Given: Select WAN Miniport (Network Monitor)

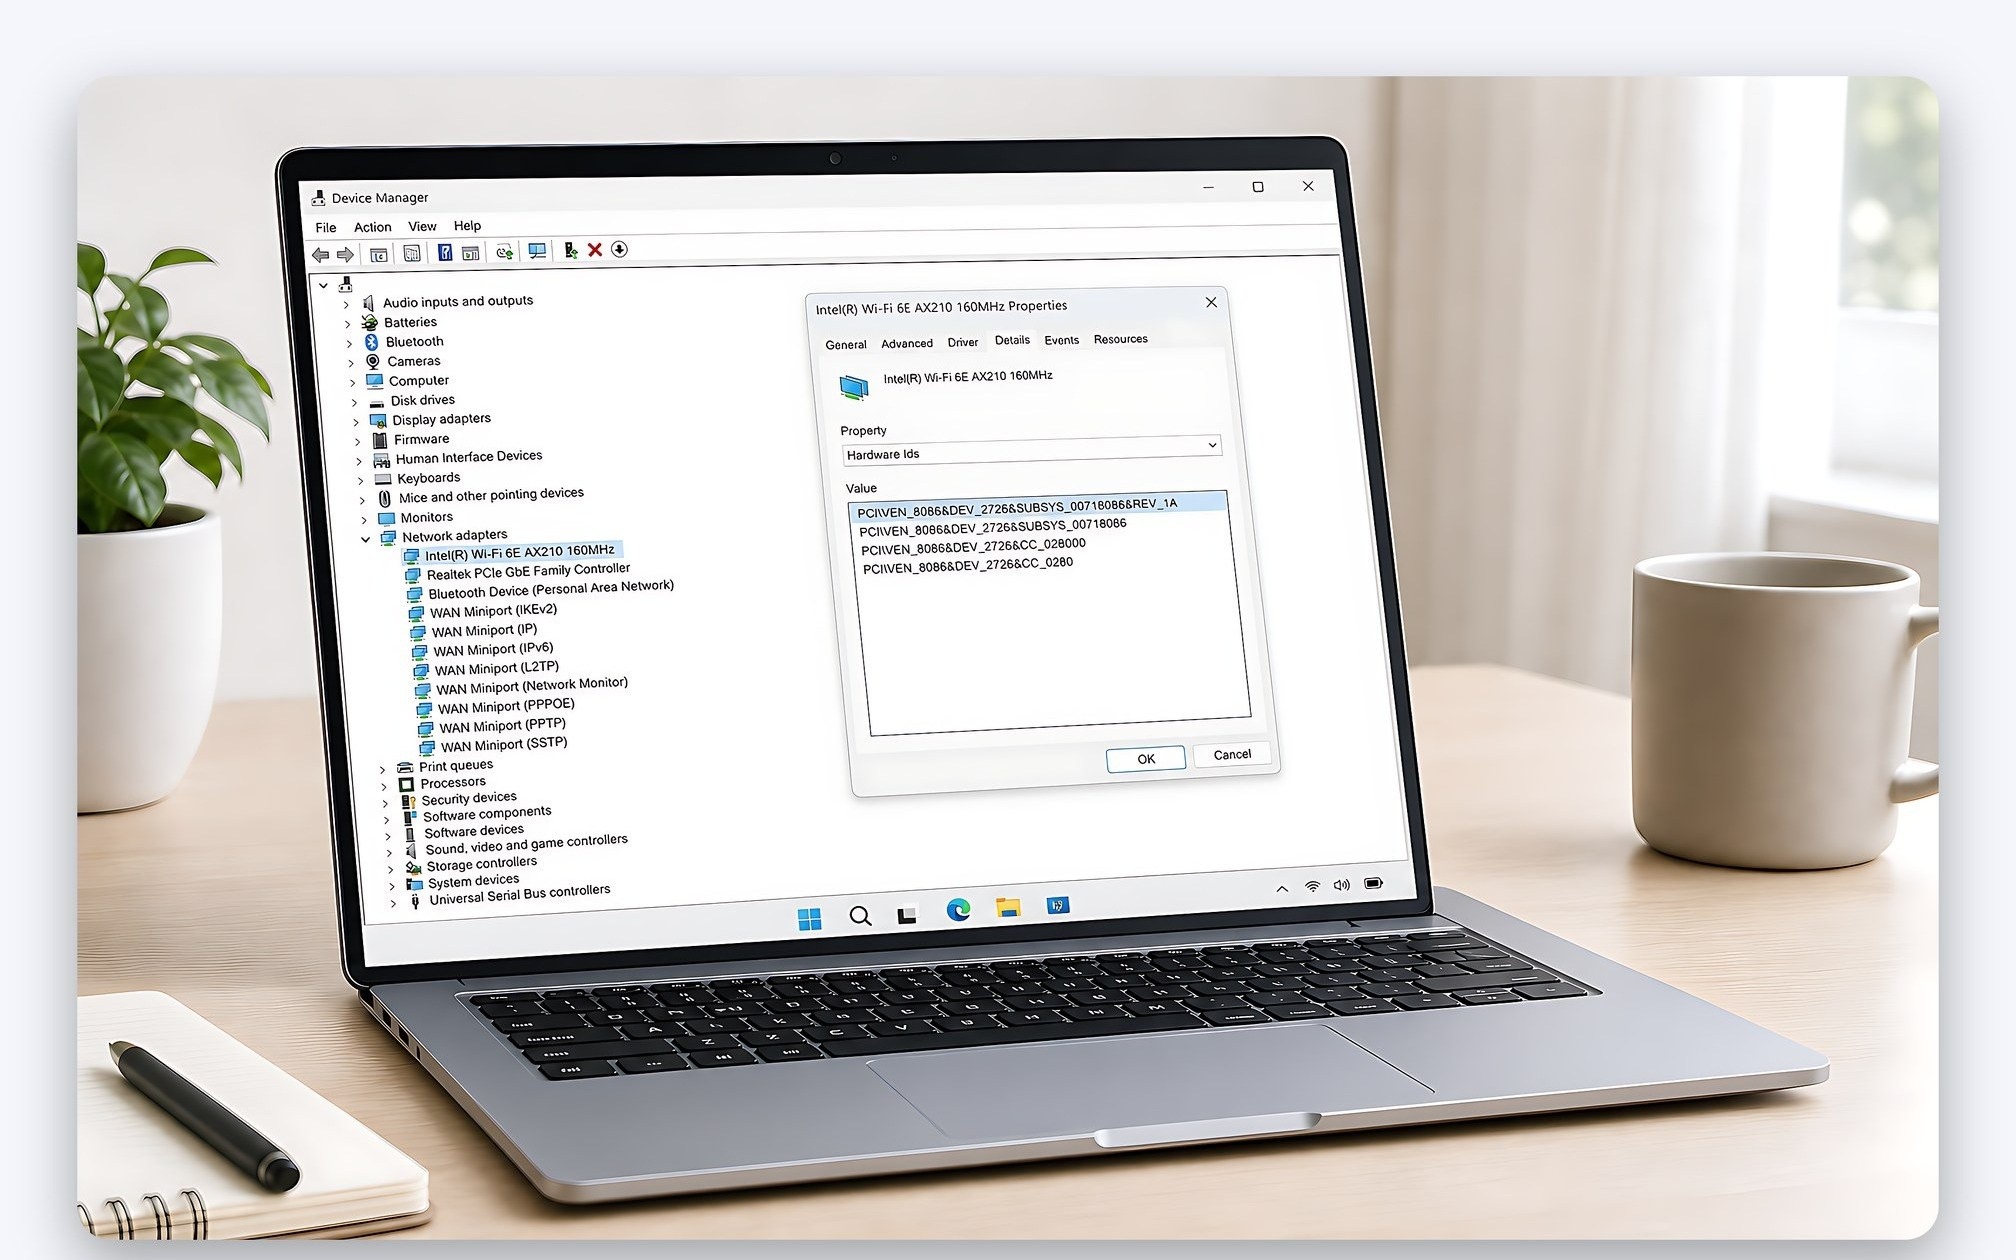Looking at the screenshot, I should (532, 686).
